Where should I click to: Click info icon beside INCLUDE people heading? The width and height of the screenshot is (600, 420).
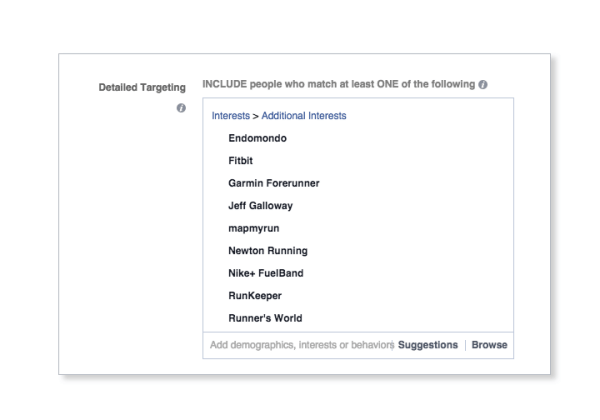tap(483, 85)
